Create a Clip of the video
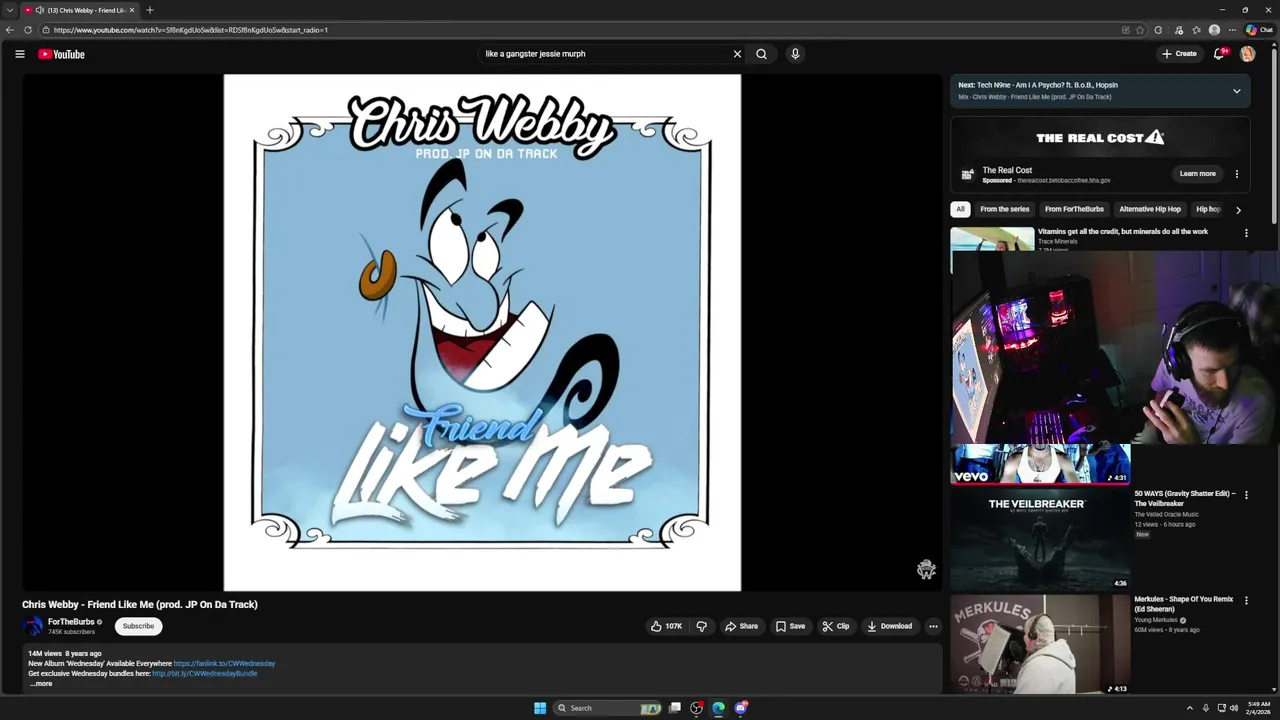Viewport: 1280px width, 720px height. (x=836, y=626)
